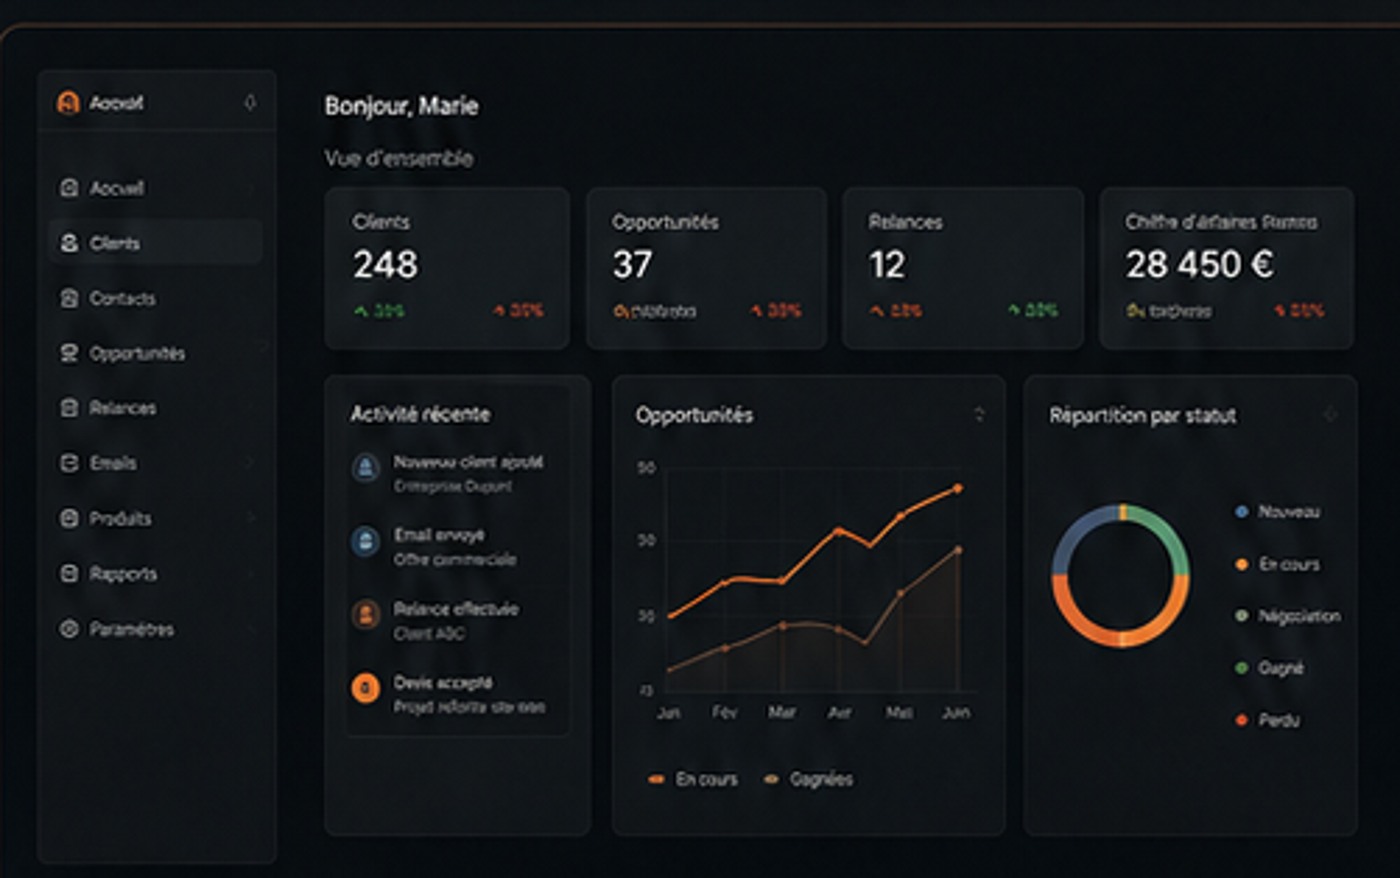Click the Relances 12 stat card
Image resolution: width=1400 pixels, height=878 pixels.
point(963,268)
